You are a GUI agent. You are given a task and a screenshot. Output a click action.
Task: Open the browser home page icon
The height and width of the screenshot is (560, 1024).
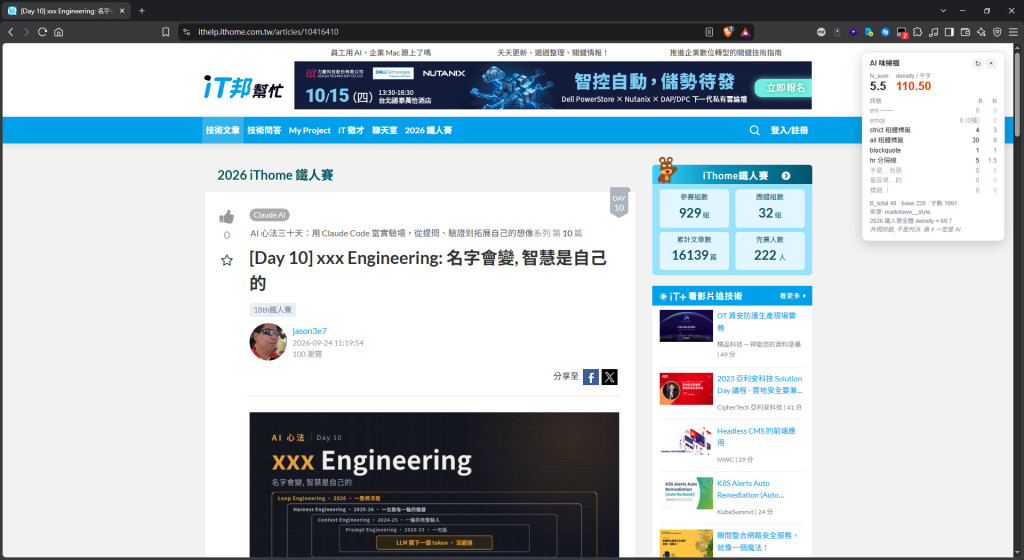pyautogui.click(x=59, y=31)
